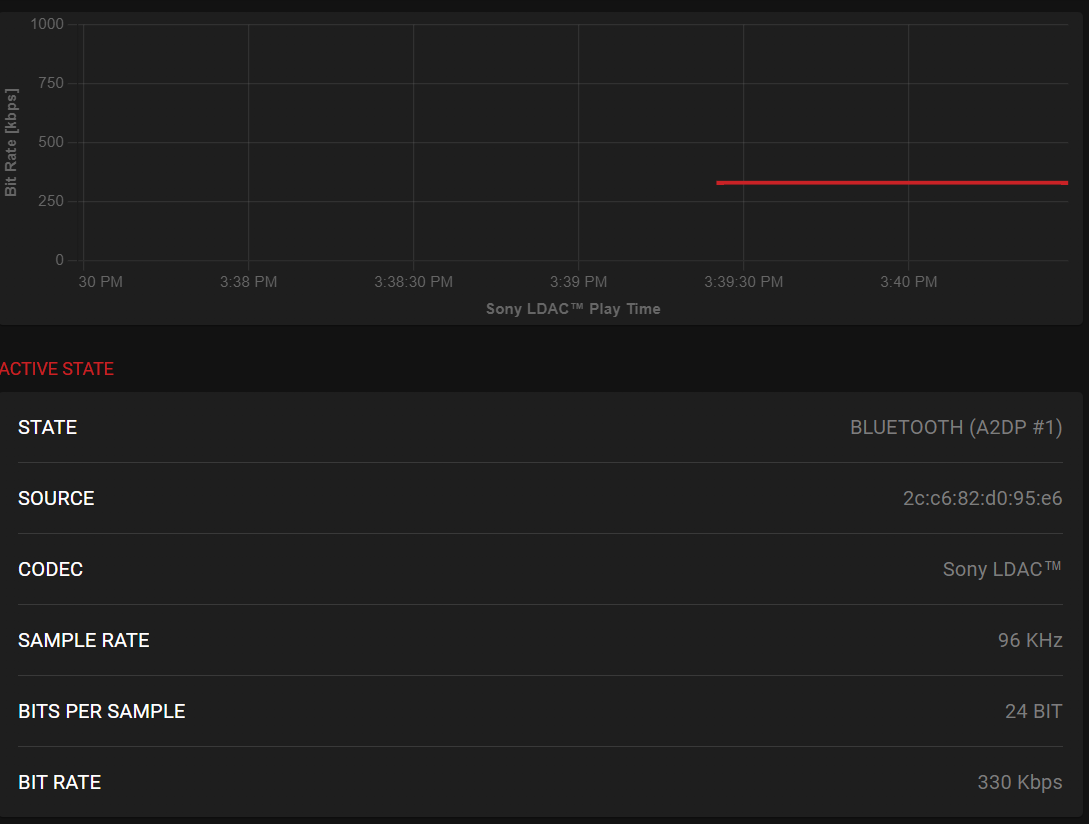Screen dimensions: 1089x824
Task: Select the 3:38:30 PM time axis label
Action: [413, 282]
